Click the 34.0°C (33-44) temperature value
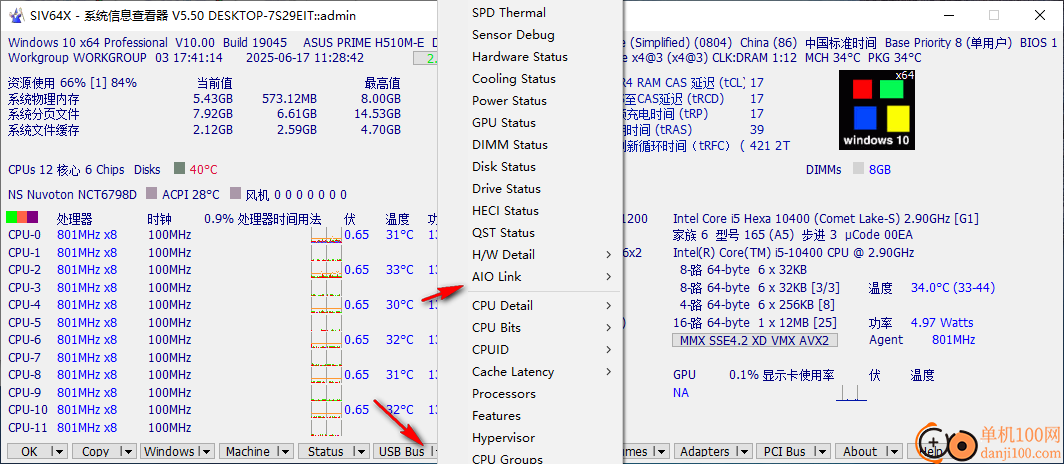The image size is (1064, 464). point(953,288)
